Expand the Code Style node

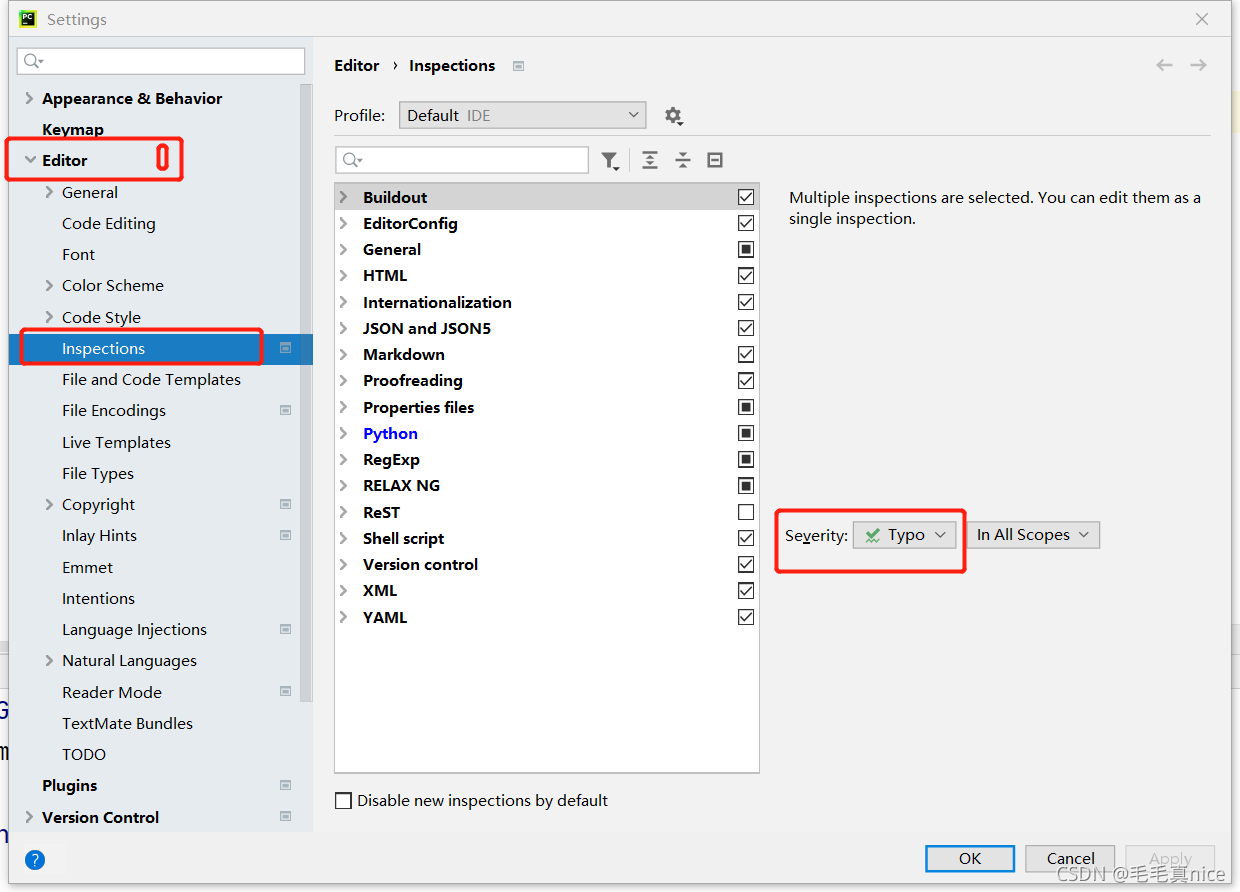[x=50, y=317]
